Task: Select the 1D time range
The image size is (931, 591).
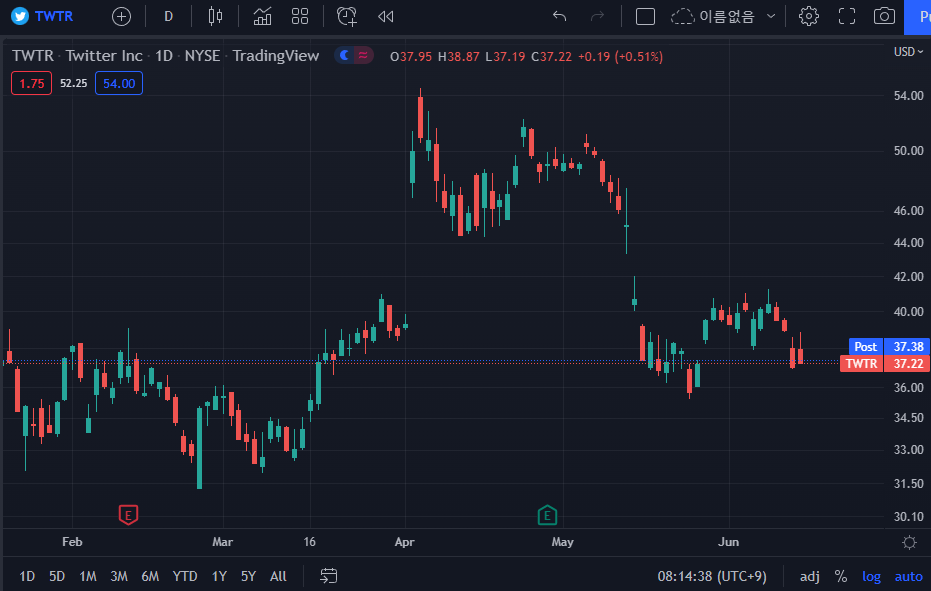Action: click(x=27, y=576)
